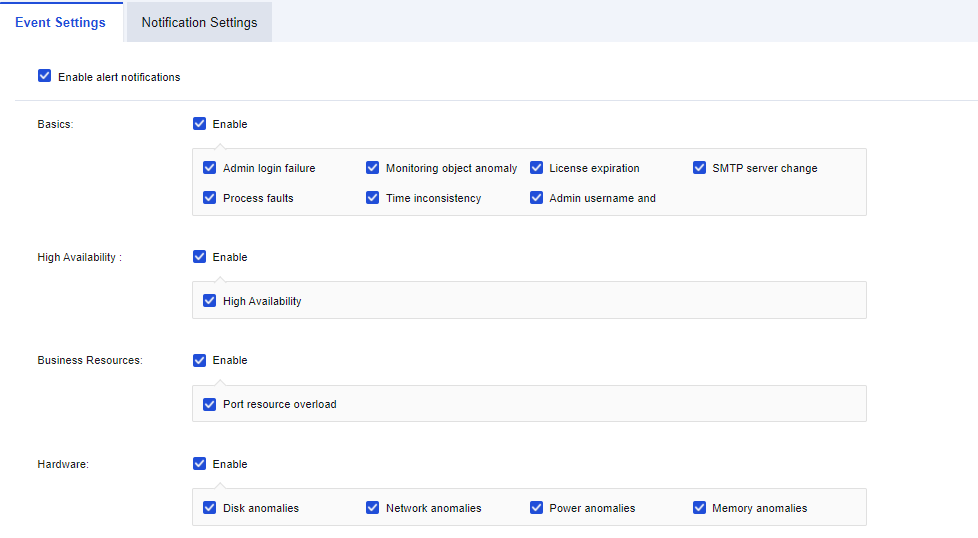Uncheck Monitoring object anomaly option
This screenshot has width=978, height=538.
pyautogui.click(x=373, y=168)
